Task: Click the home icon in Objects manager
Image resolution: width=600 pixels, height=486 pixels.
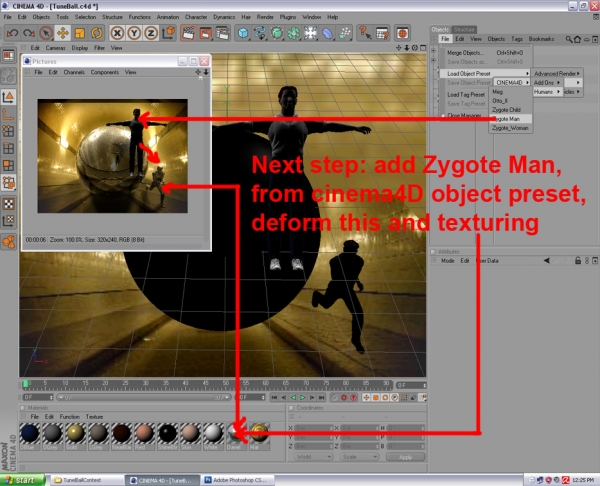Action: (x=577, y=39)
